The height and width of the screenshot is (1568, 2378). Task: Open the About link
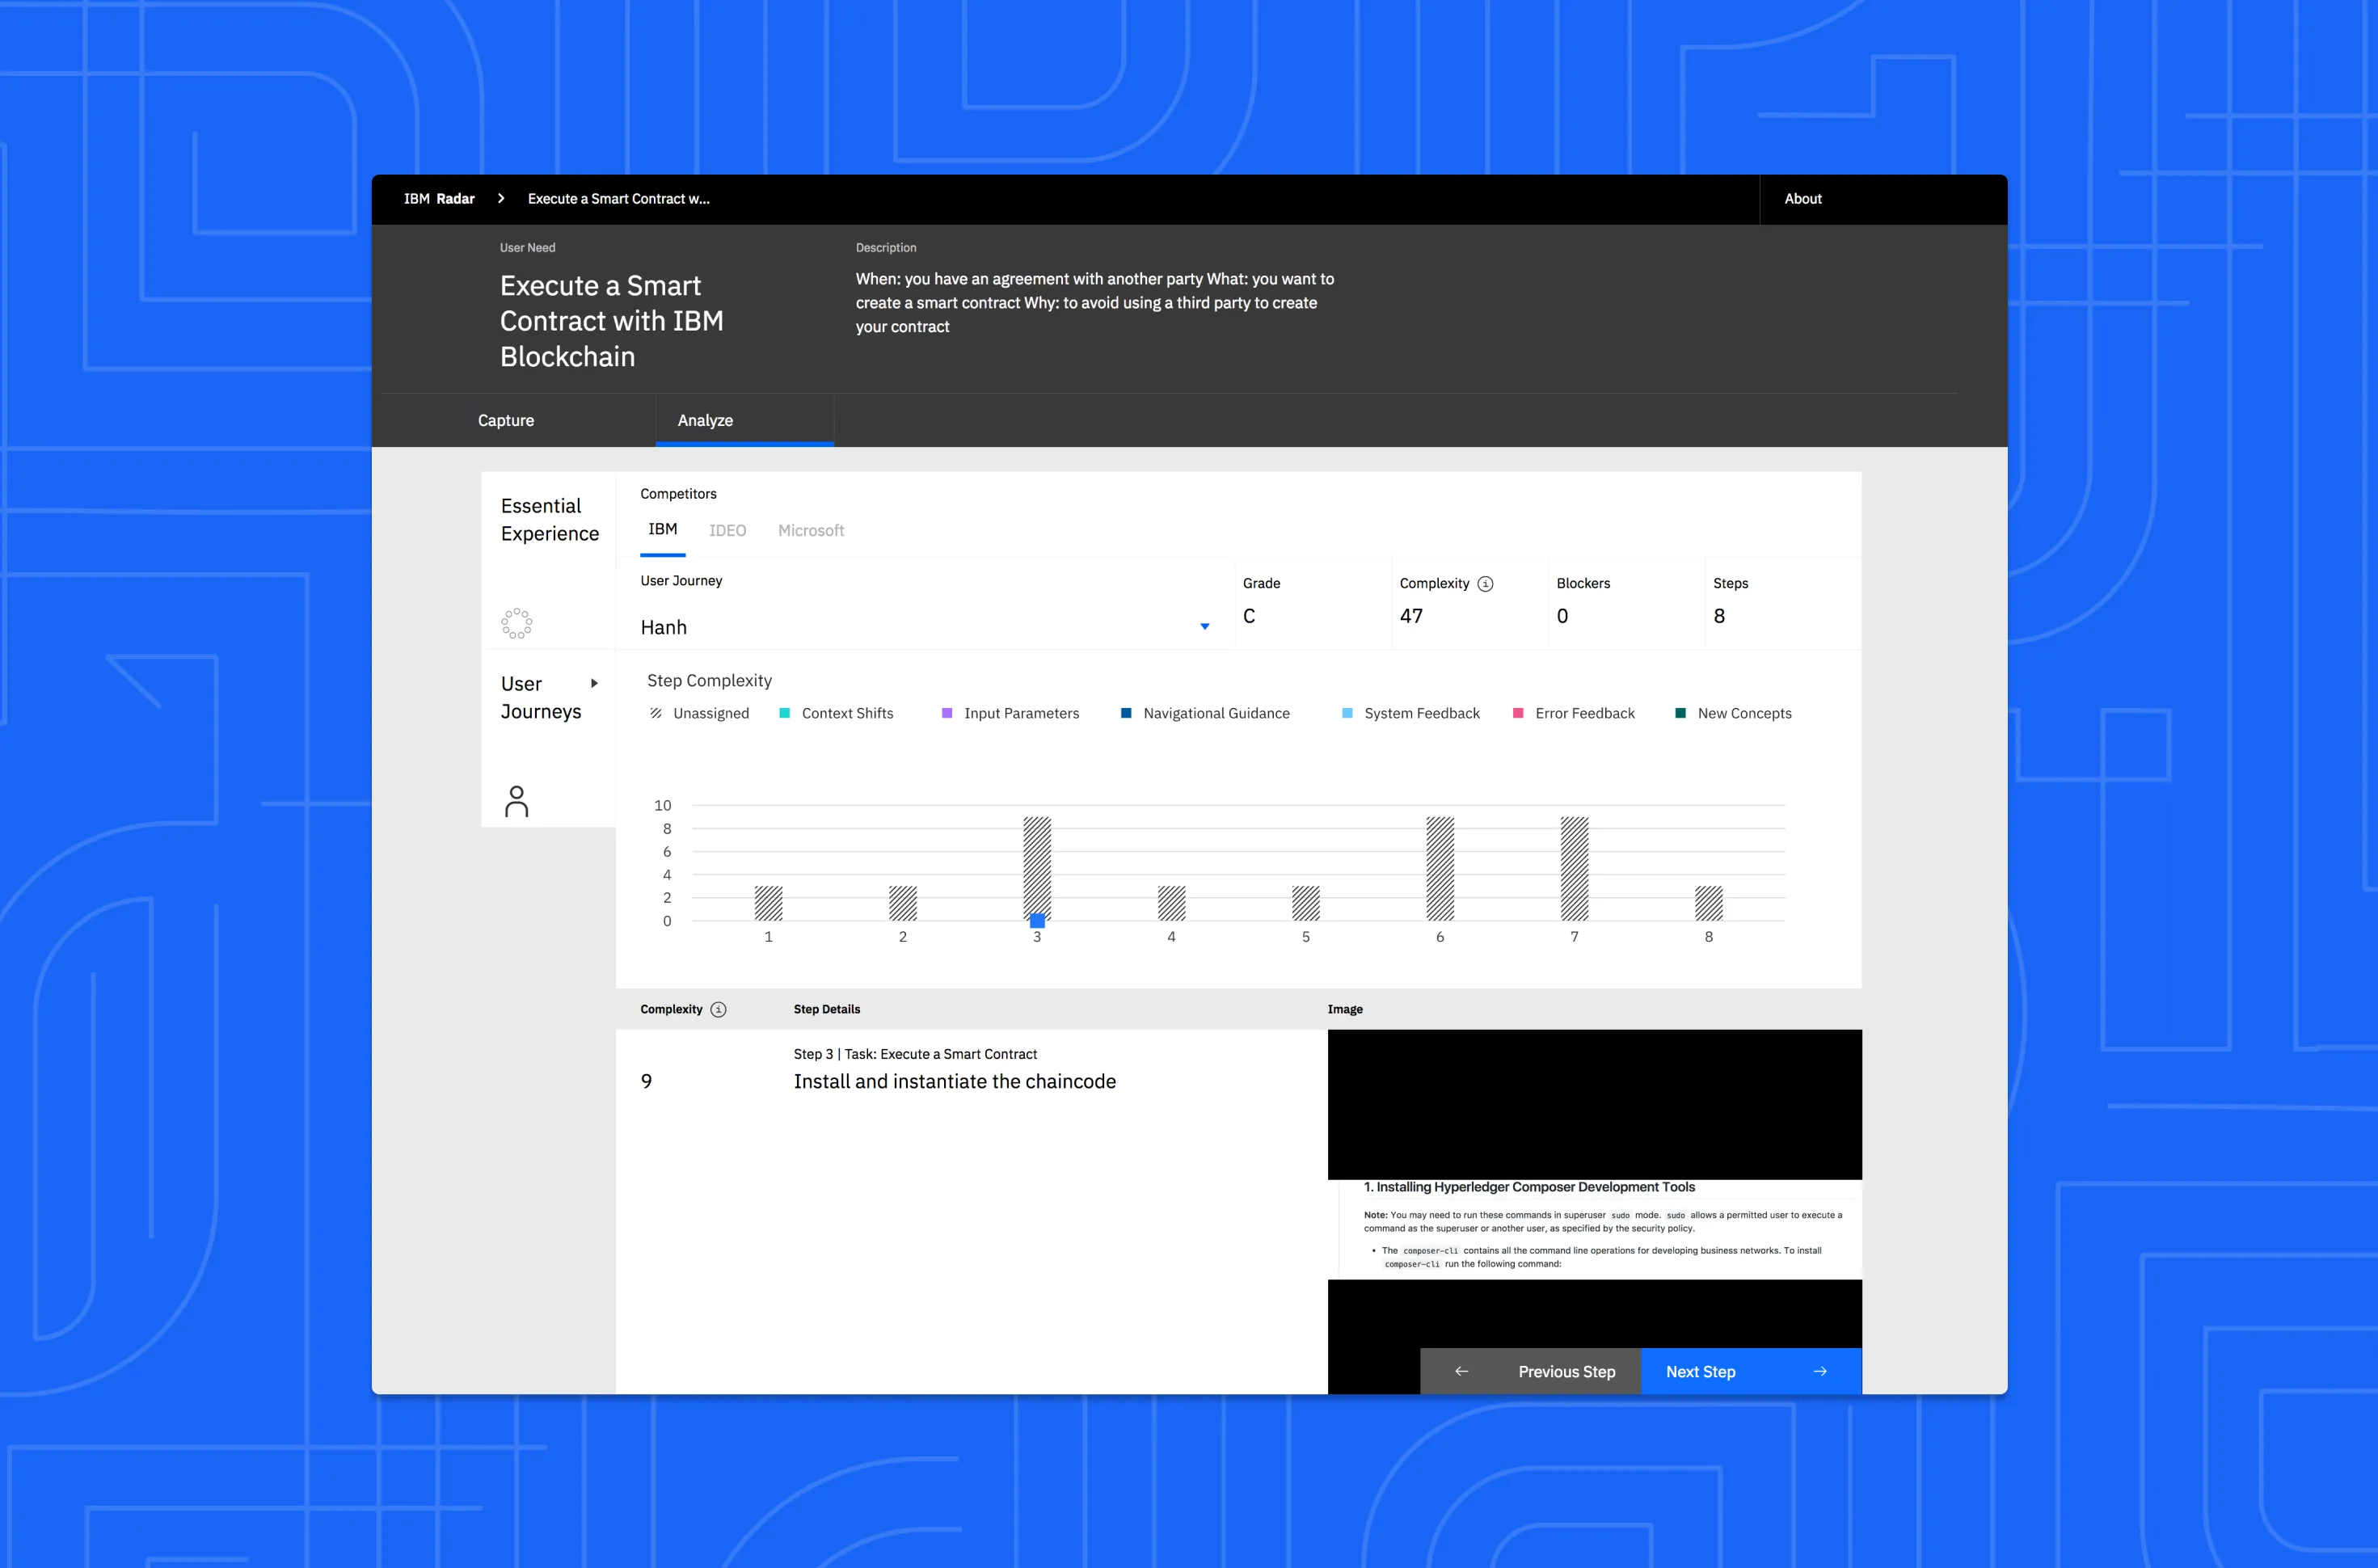click(x=1803, y=199)
